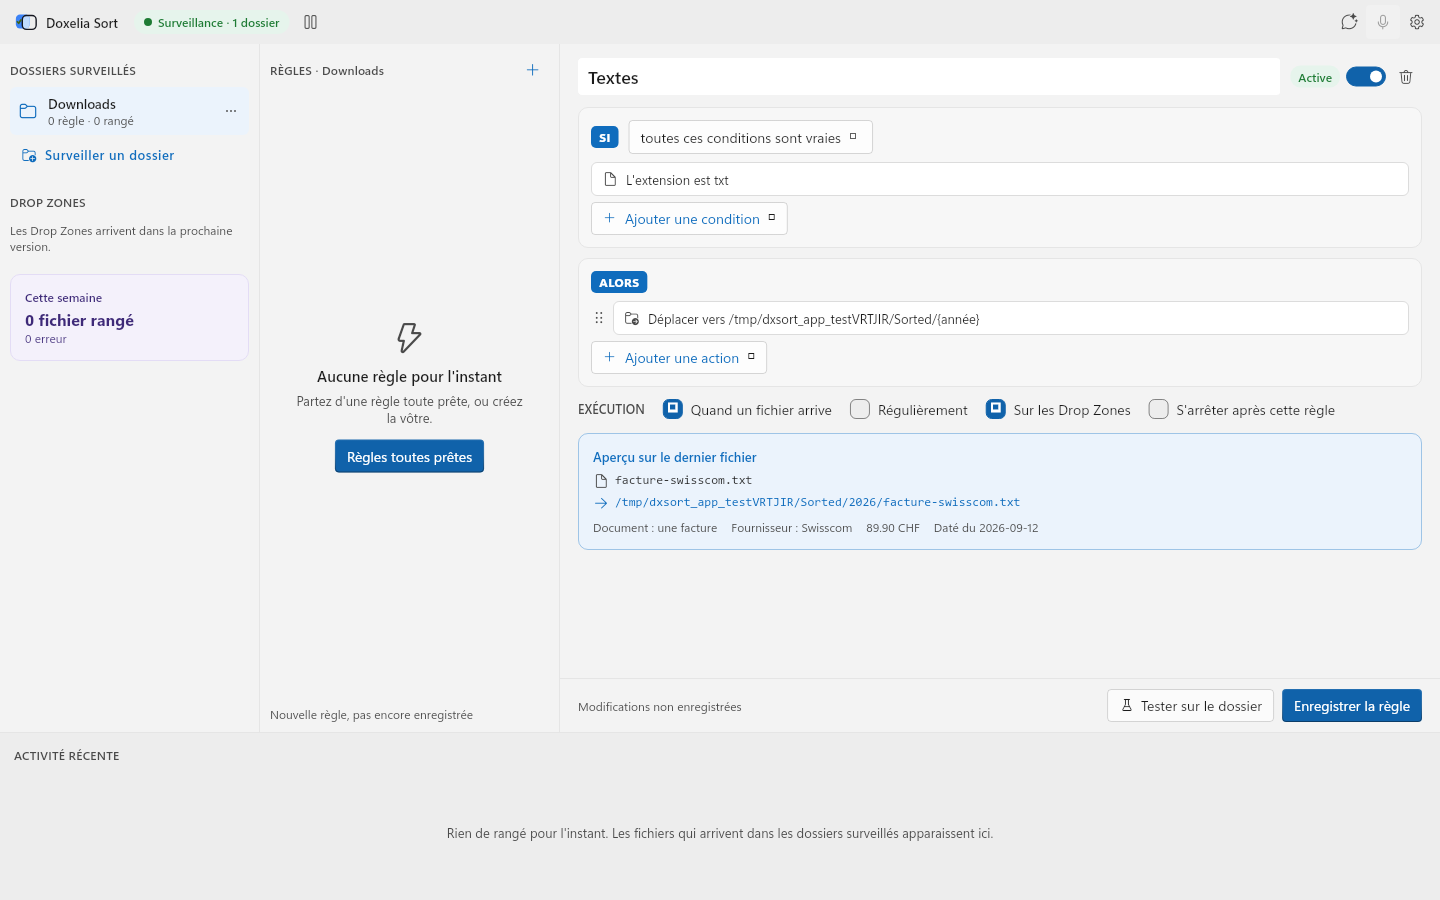Click the folder icon in the Déplacer vers row
Screen dimensions: 1440x900
click(632, 319)
